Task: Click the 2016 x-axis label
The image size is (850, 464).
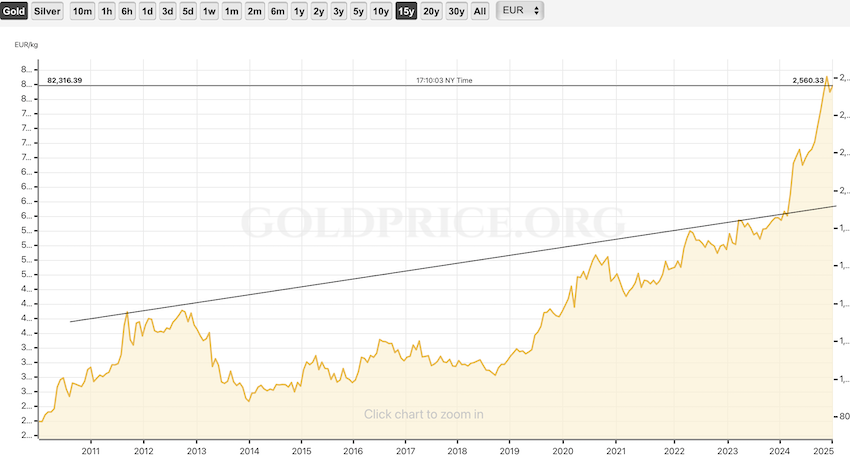Action: (x=353, y=451)
